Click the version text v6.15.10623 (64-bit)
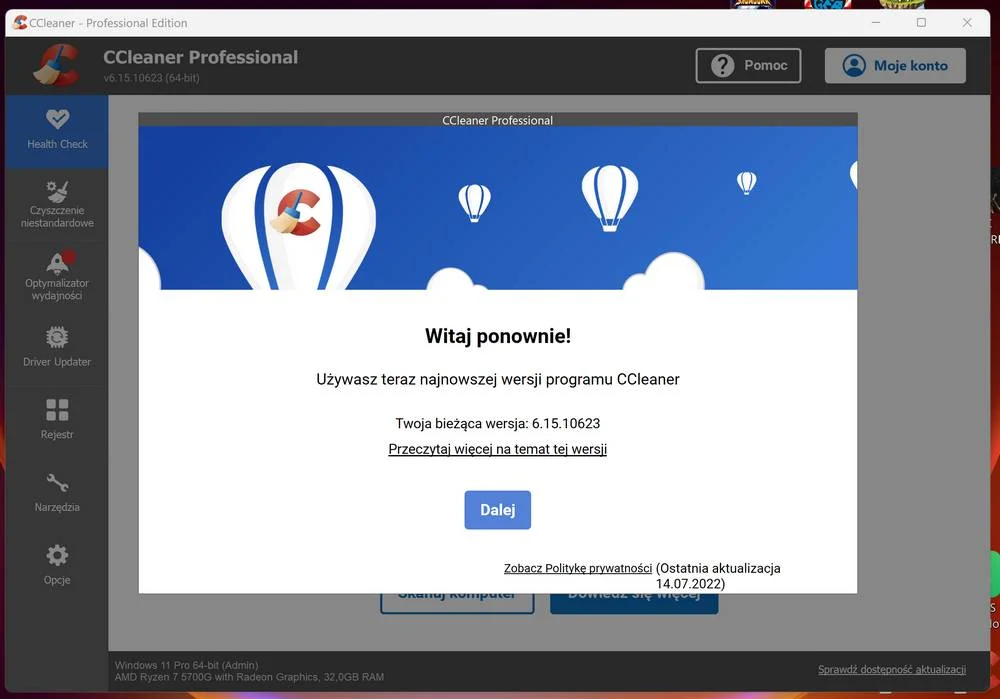Image resolution: width=1000 pixels, height=699 pixels. (x=151, y=78)
